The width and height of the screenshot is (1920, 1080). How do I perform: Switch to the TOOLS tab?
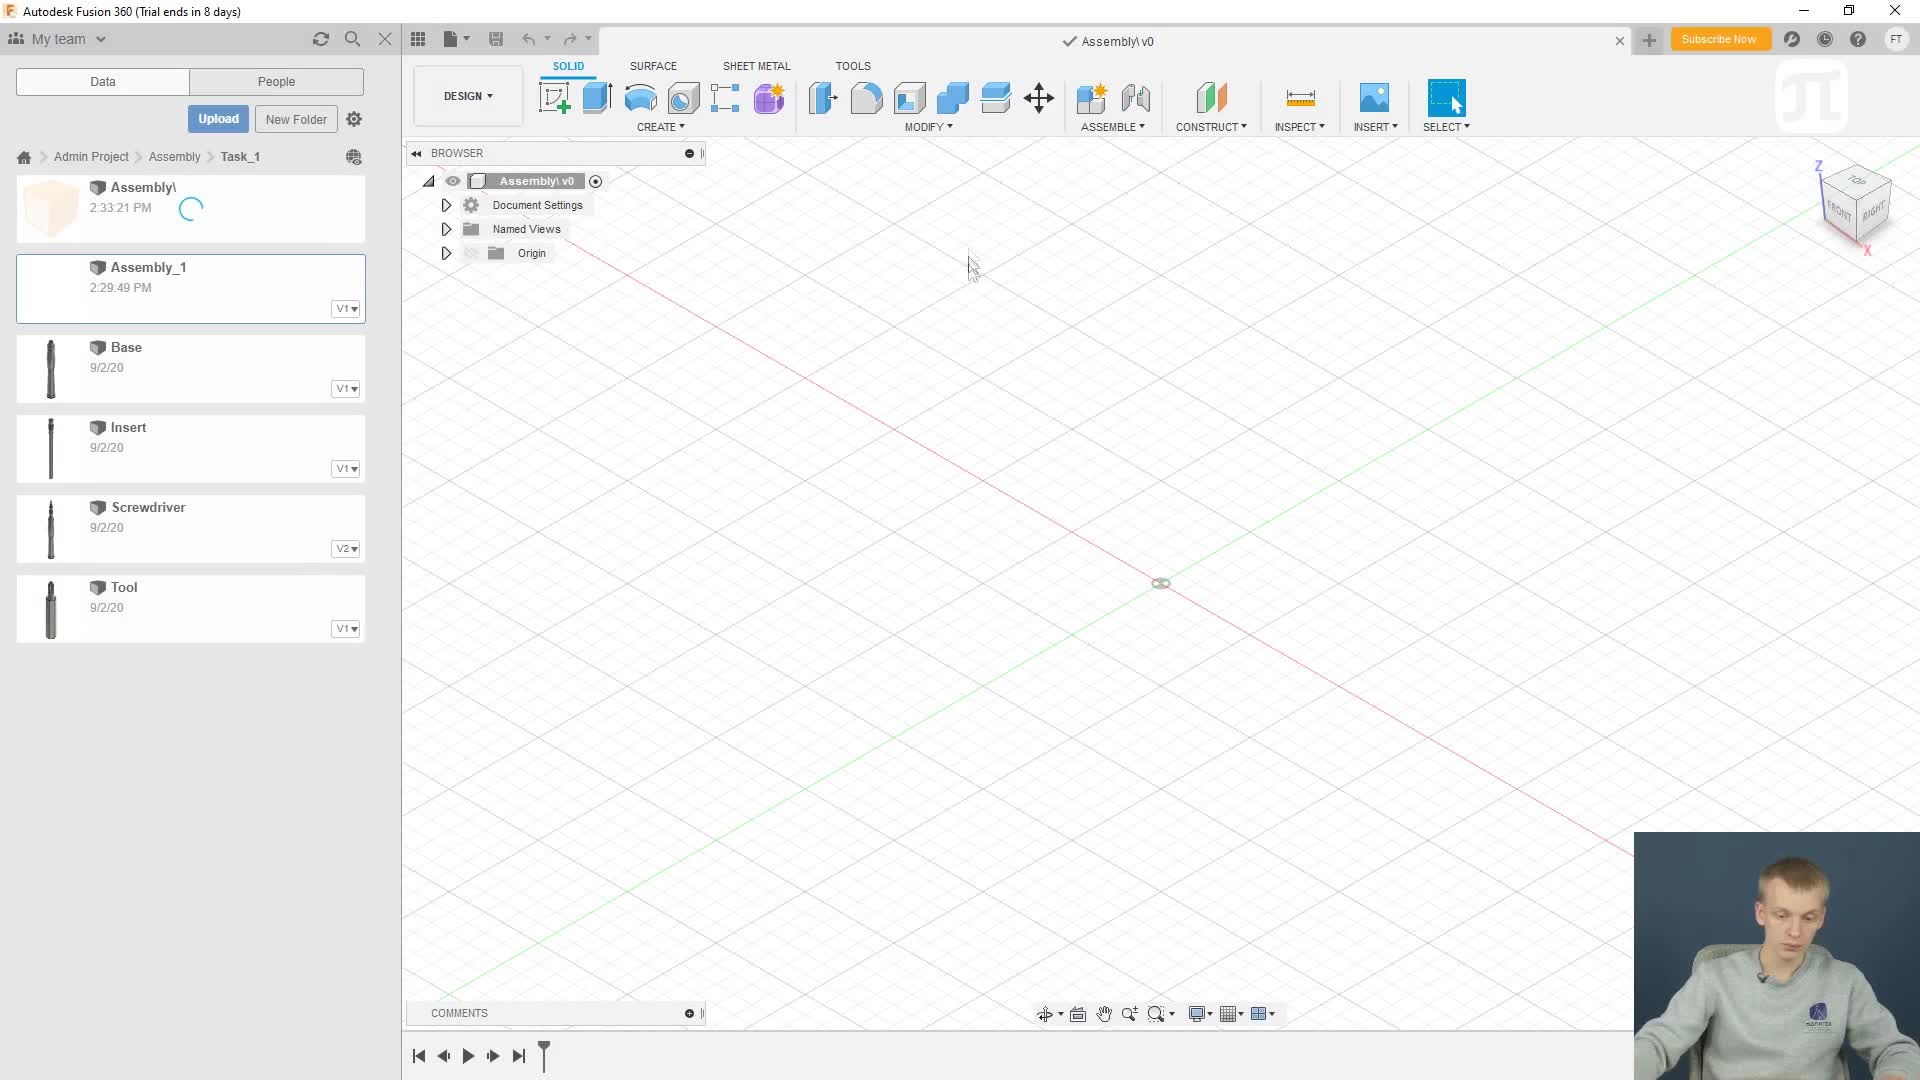pos(853,66)
